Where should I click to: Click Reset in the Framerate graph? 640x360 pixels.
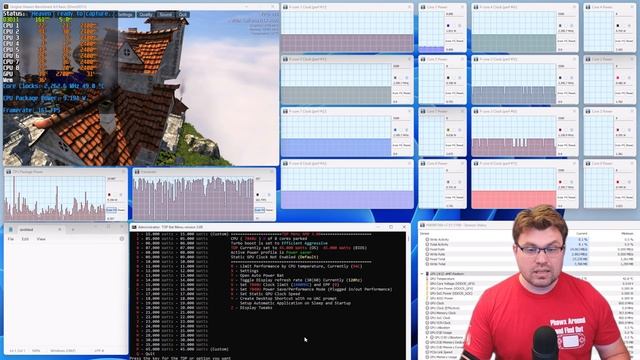[269, 210]
